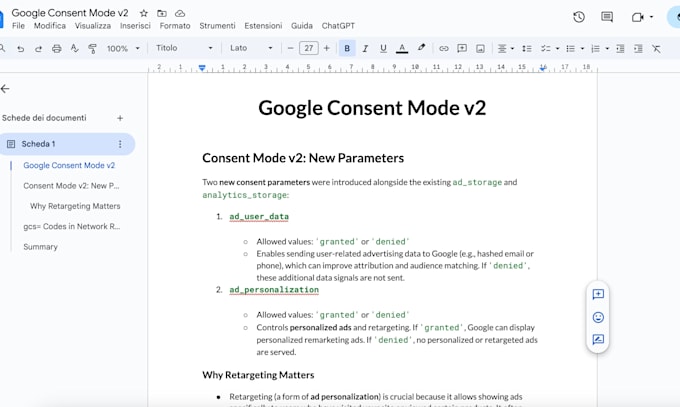Jump to Summary outline item
Viewport: 680px width, 407px height.
(40, 247)
